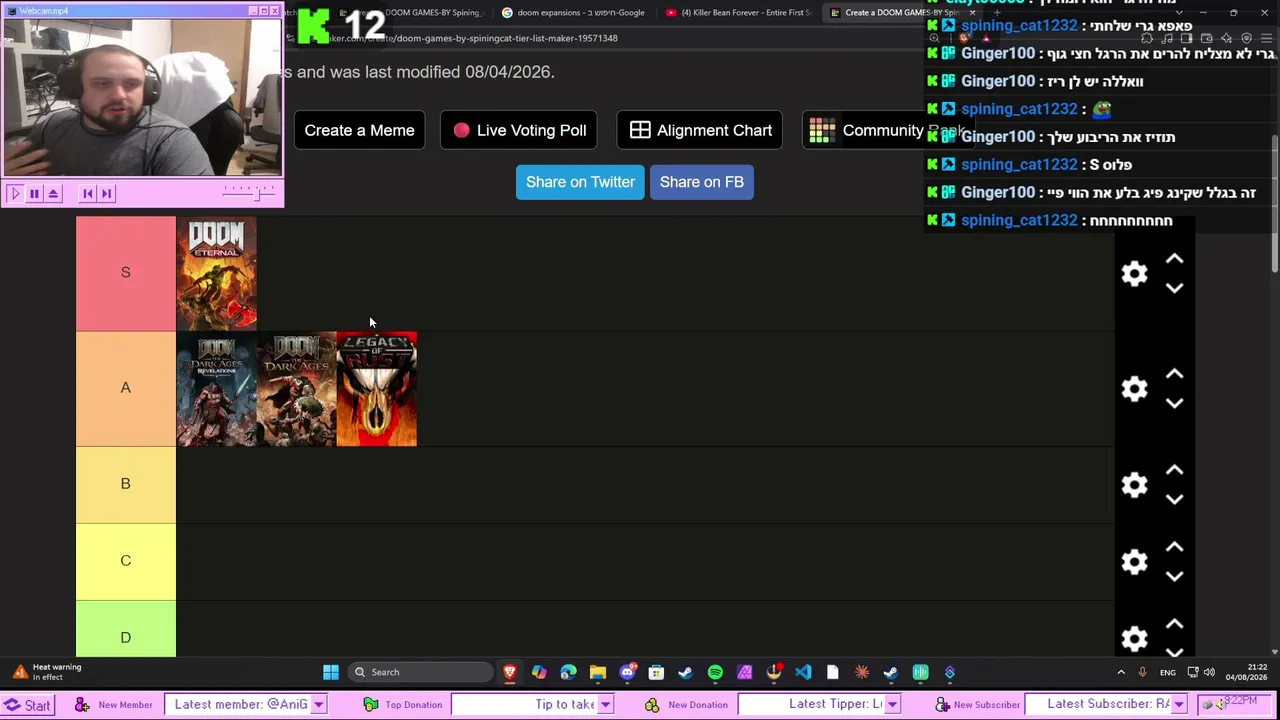This screenshot has width=1280, height=720.
Task: Open Brave browser from the taskbar
Action: click(510, 672)
